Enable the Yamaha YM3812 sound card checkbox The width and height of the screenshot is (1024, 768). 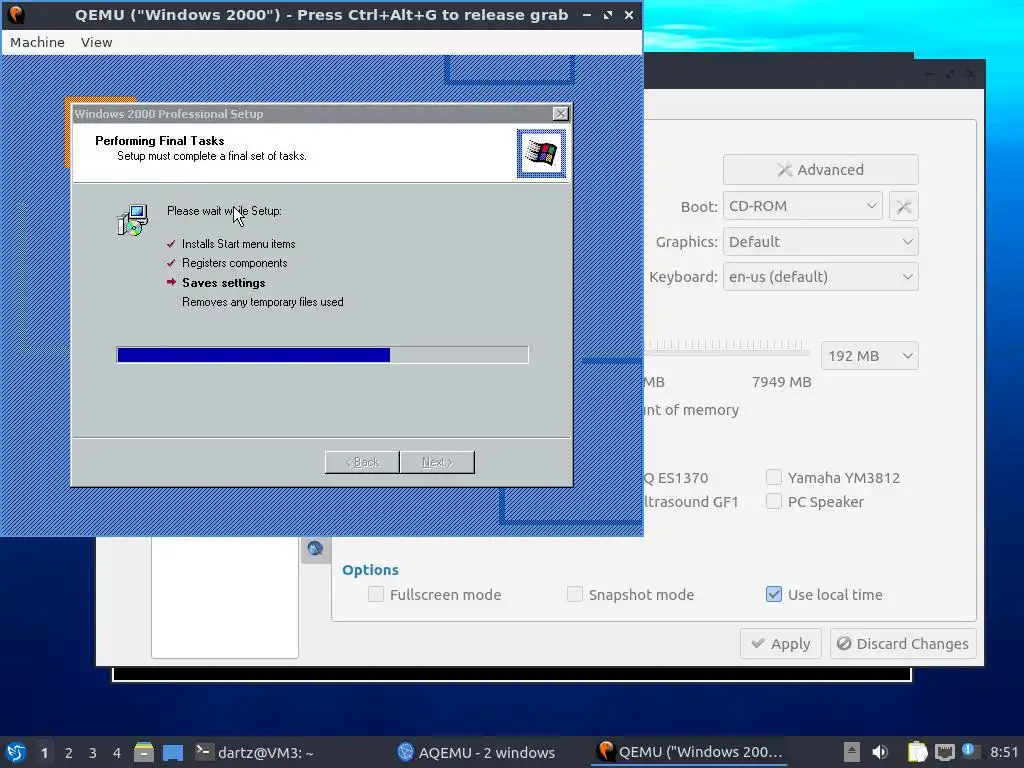coord(774,477)
